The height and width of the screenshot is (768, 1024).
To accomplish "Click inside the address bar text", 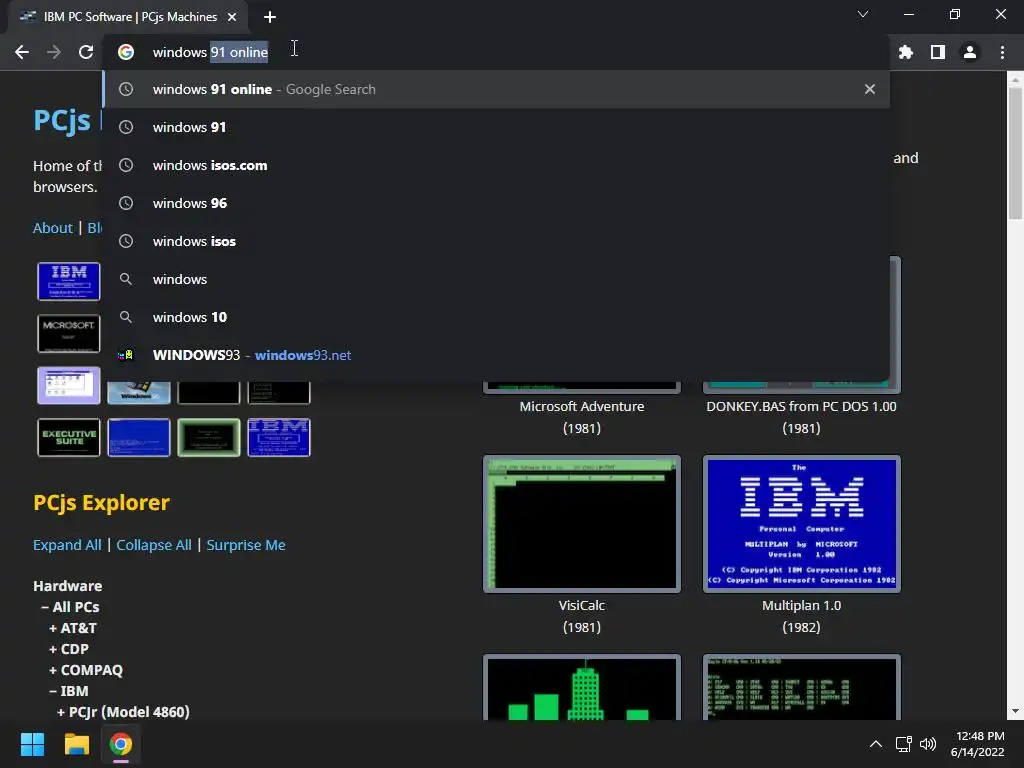I will 210,52.
